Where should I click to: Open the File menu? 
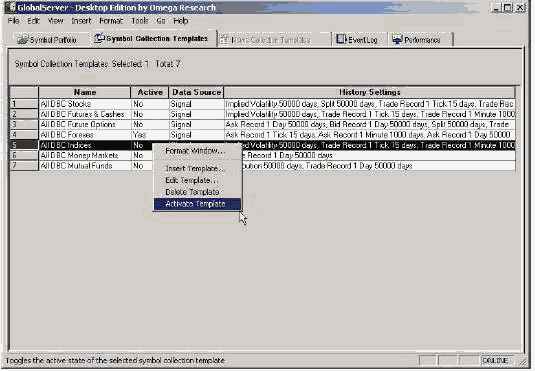tap(13, 21)
